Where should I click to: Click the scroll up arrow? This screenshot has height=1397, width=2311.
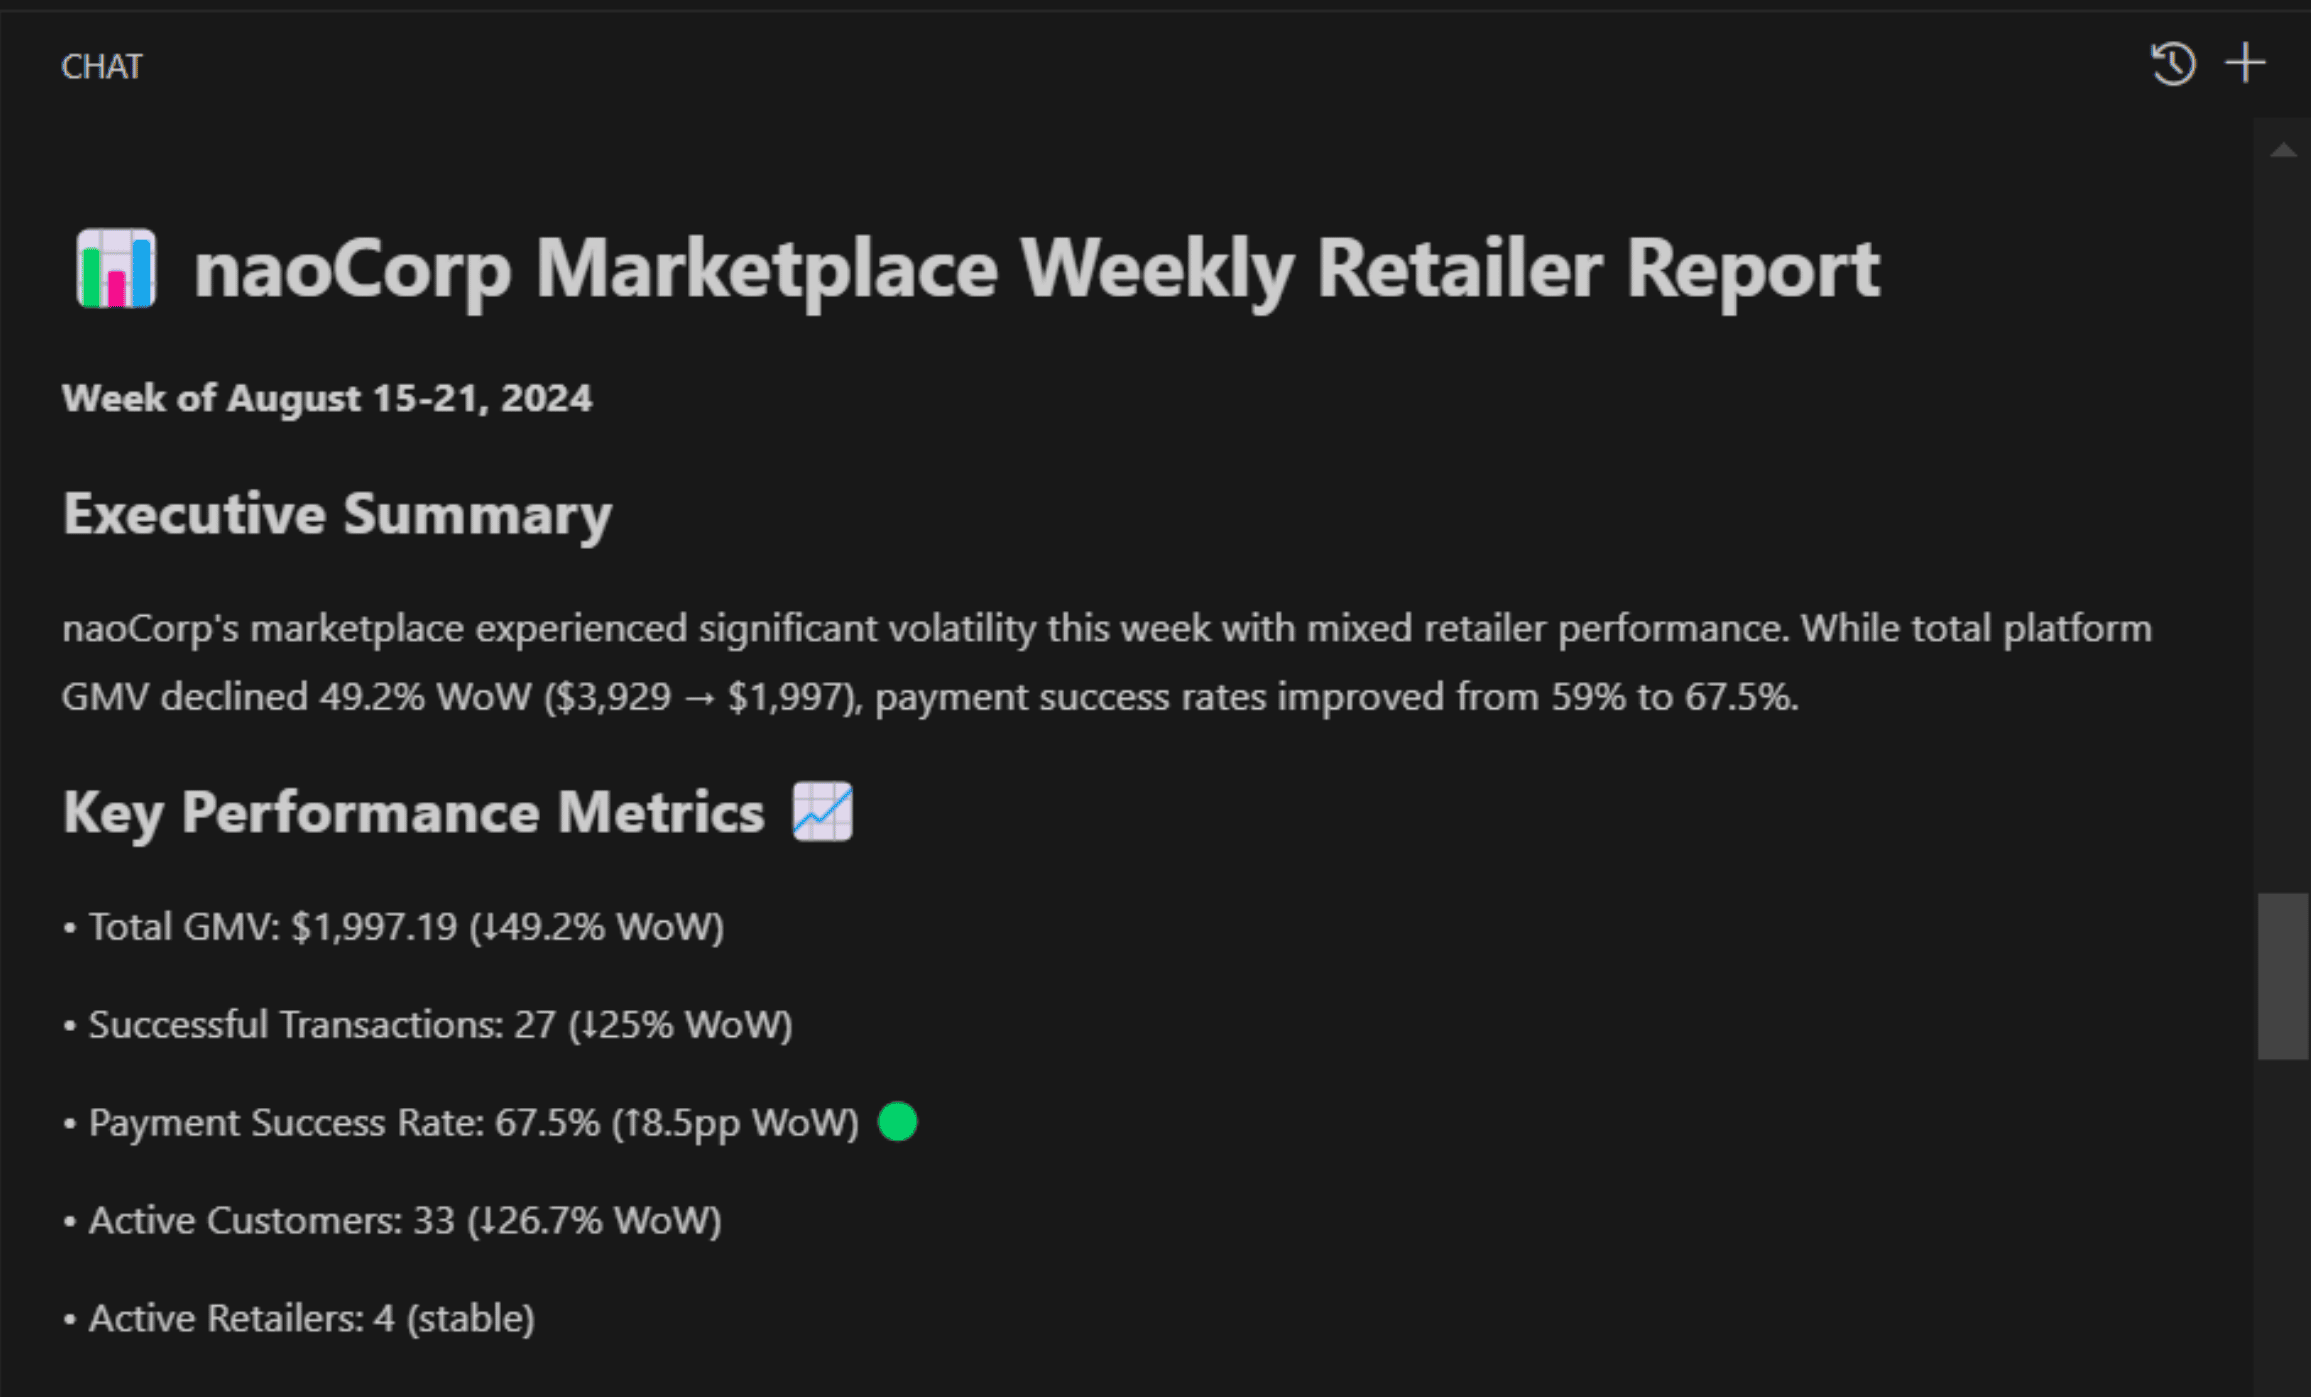(x=2283, y=151)
